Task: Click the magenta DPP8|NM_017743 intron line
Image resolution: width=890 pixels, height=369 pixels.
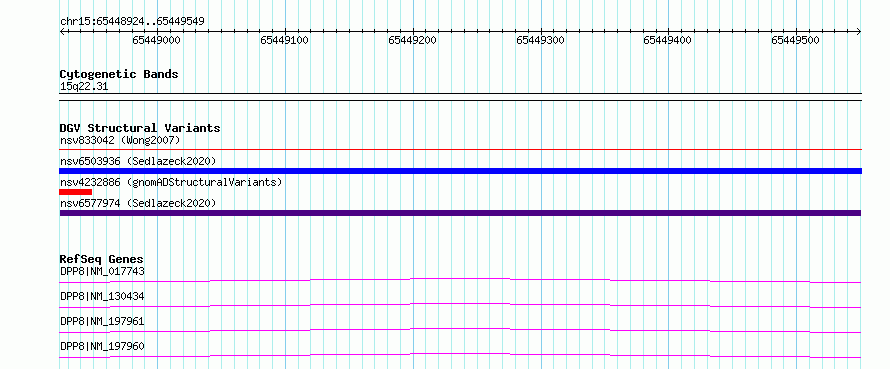Action: pos(460,280)
